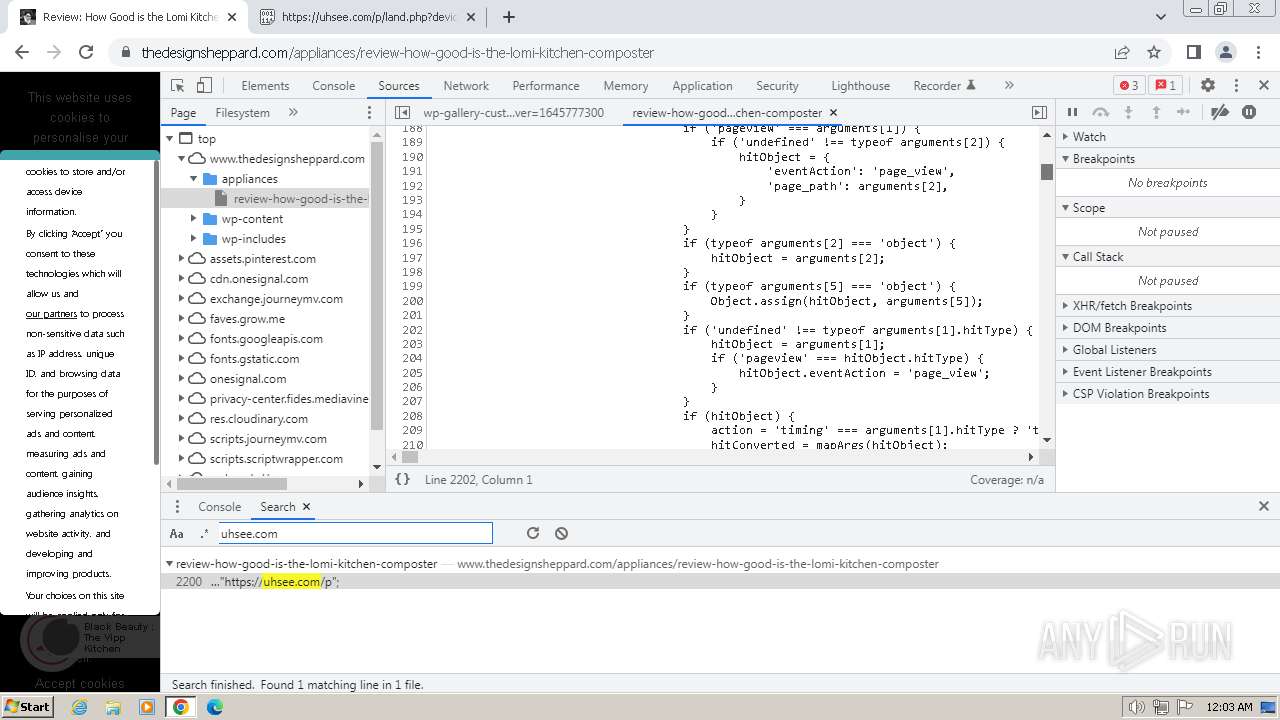Open the Application tab

click(702, 86)
